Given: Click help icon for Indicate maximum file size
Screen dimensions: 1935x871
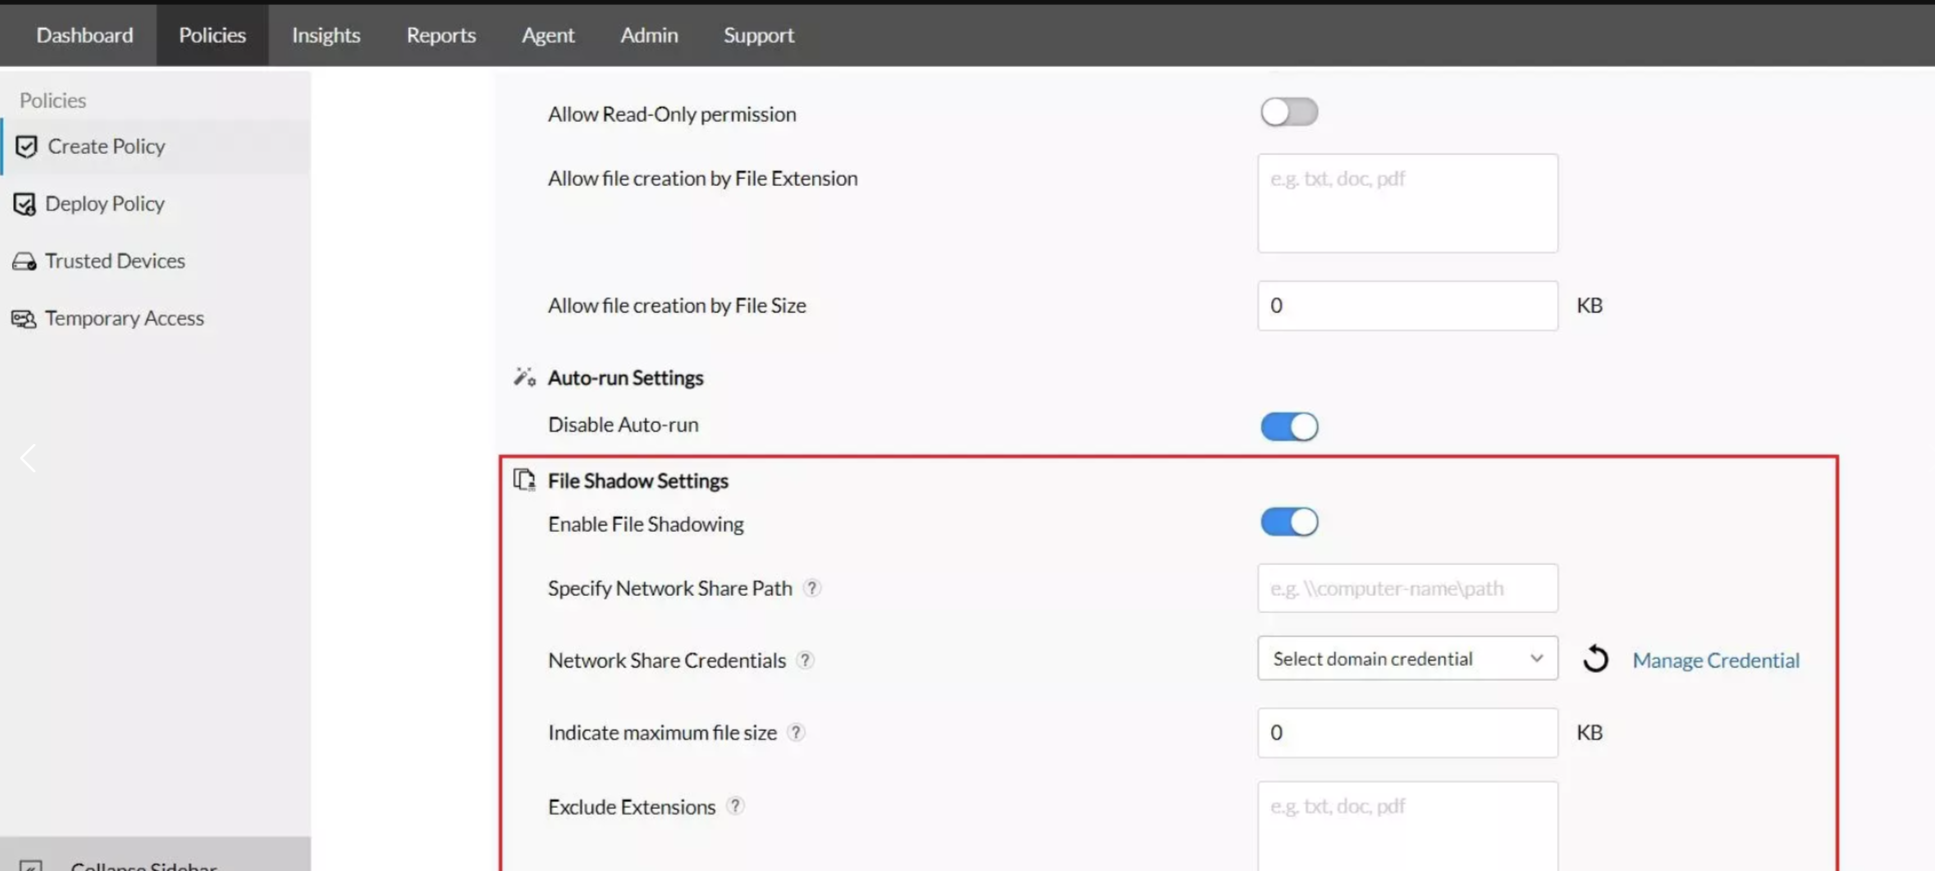Looking at the screenshot, I should 796,732.
